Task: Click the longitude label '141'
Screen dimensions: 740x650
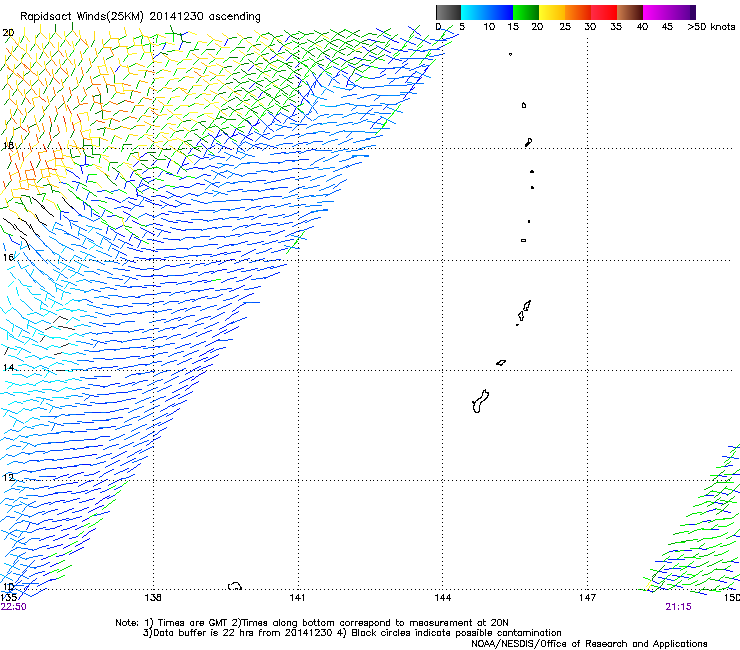Action: 297,598
